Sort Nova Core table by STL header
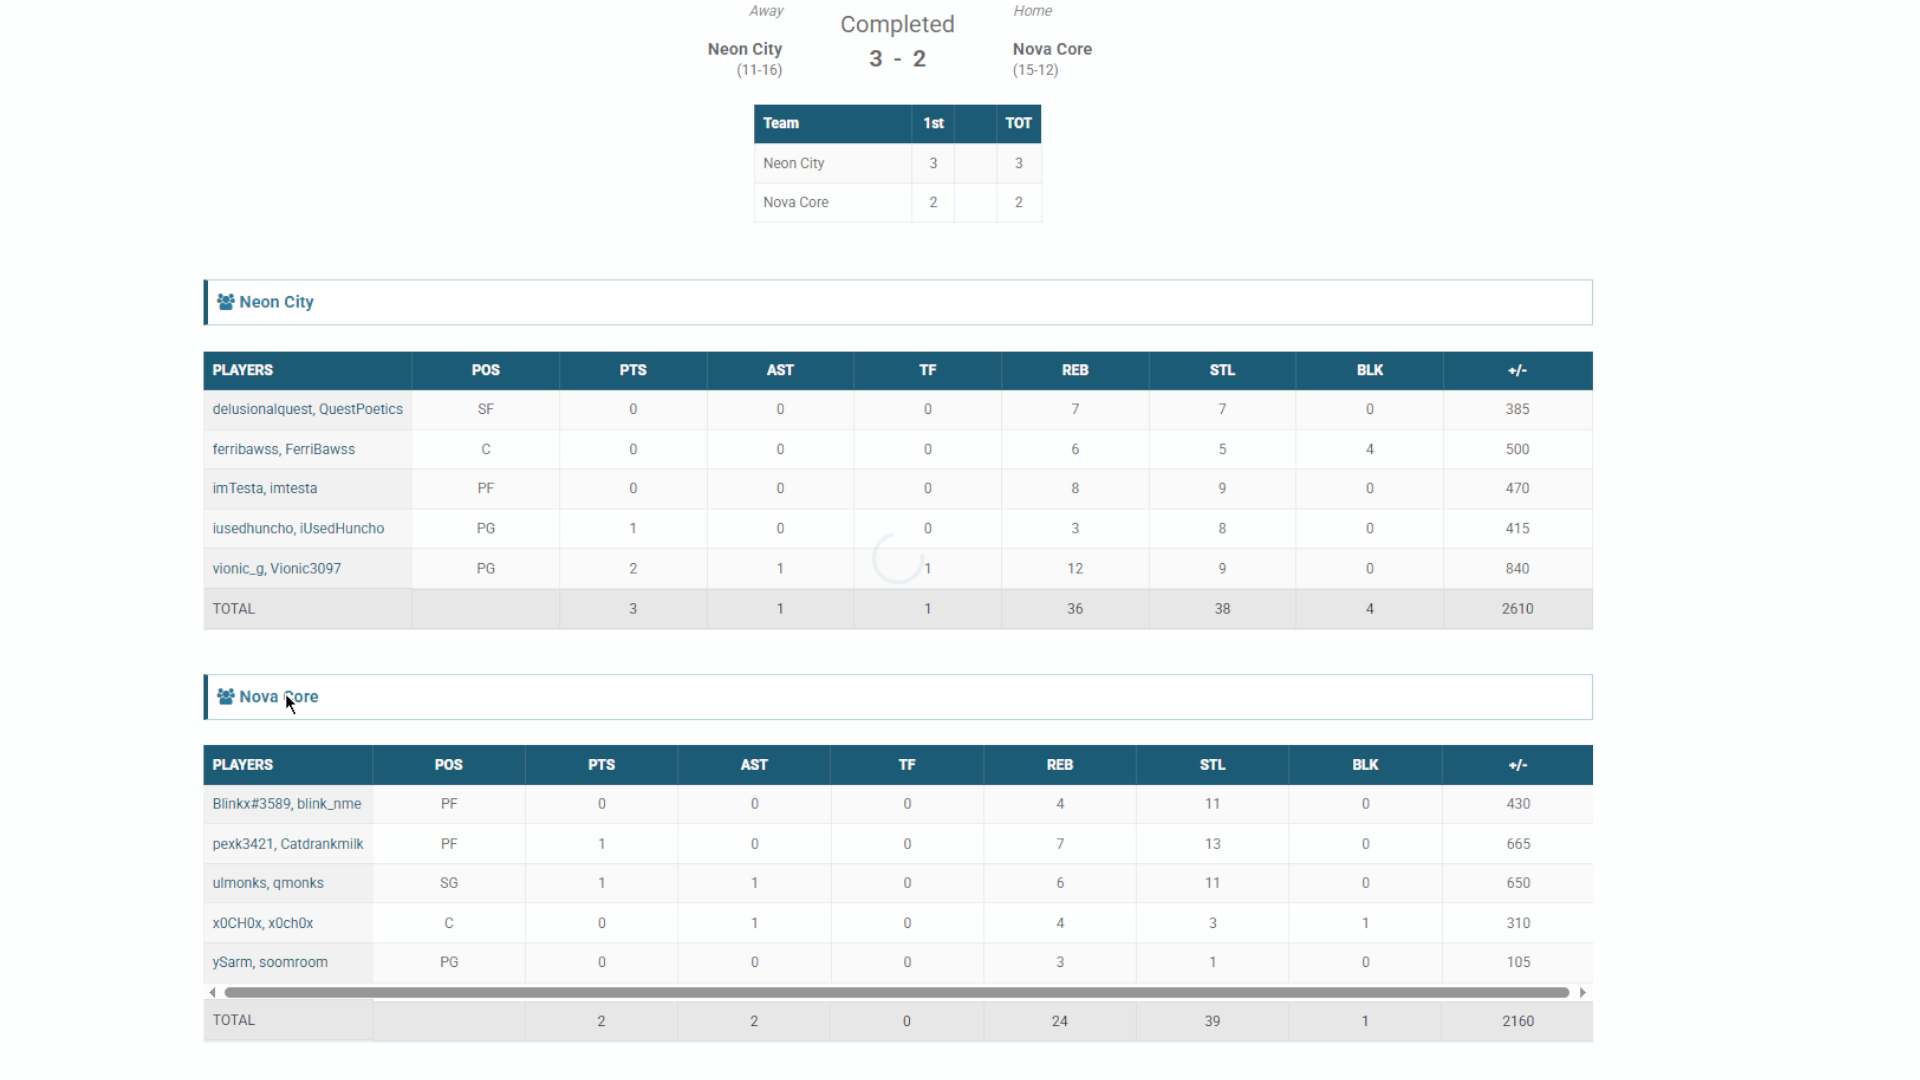1920x1080 pixels. [1212, 765]
